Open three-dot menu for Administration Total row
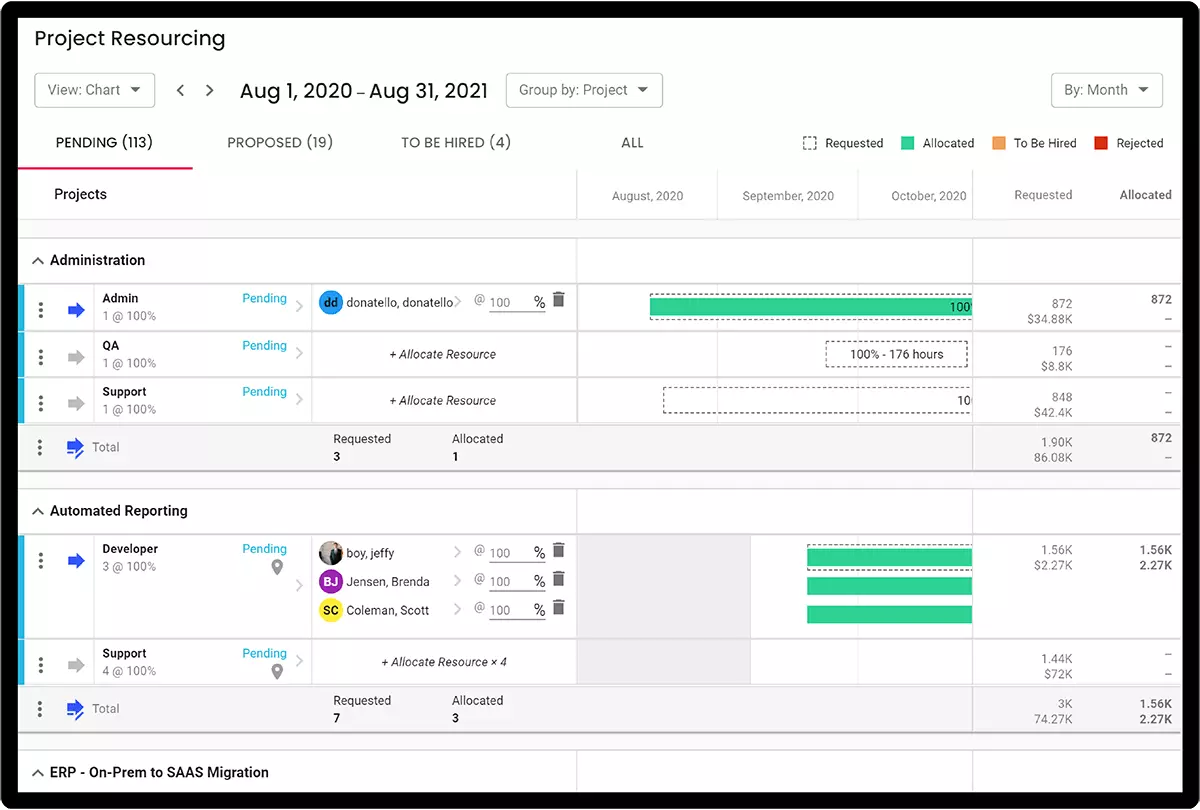This screenshot has height=810, width=1200. click(x=40, y=447)
